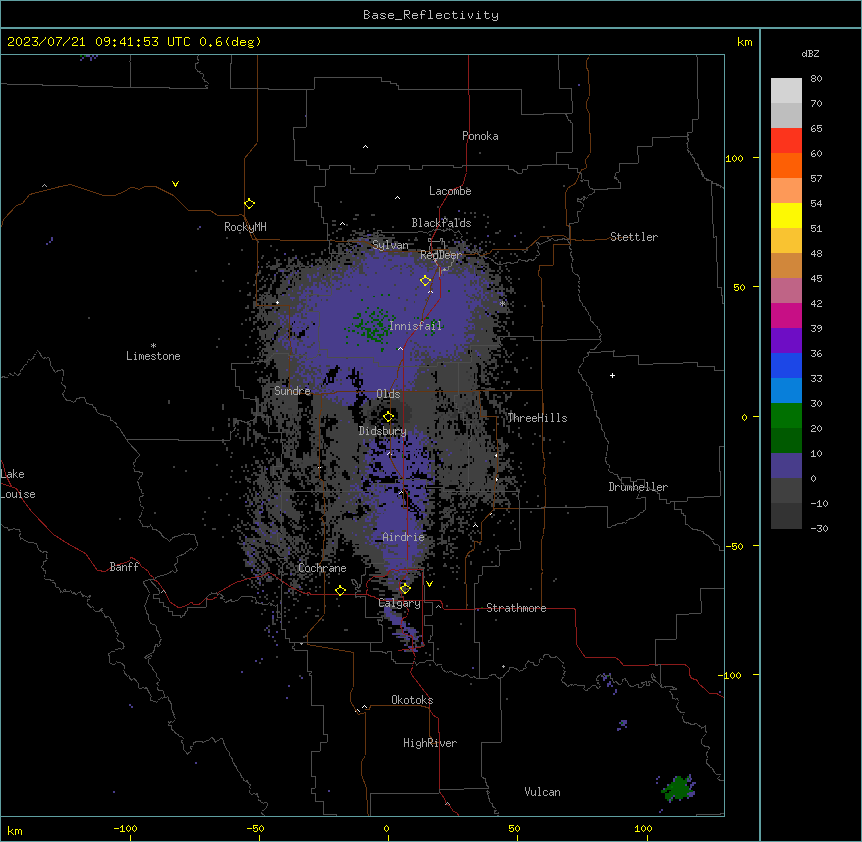The width and height of the screenshot is (862, 842).
Task: Click the Base_Reflectivity title text
Action: point(431,15)
